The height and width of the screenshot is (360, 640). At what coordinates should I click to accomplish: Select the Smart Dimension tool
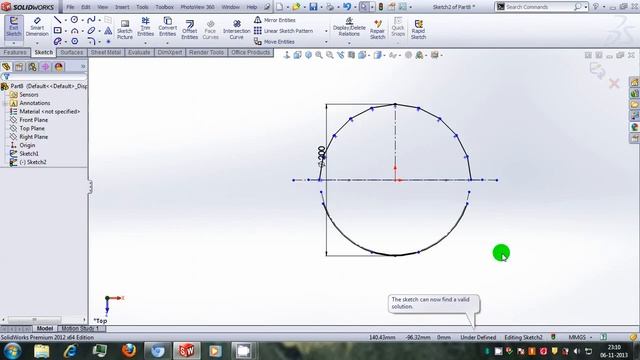(37, 27)
